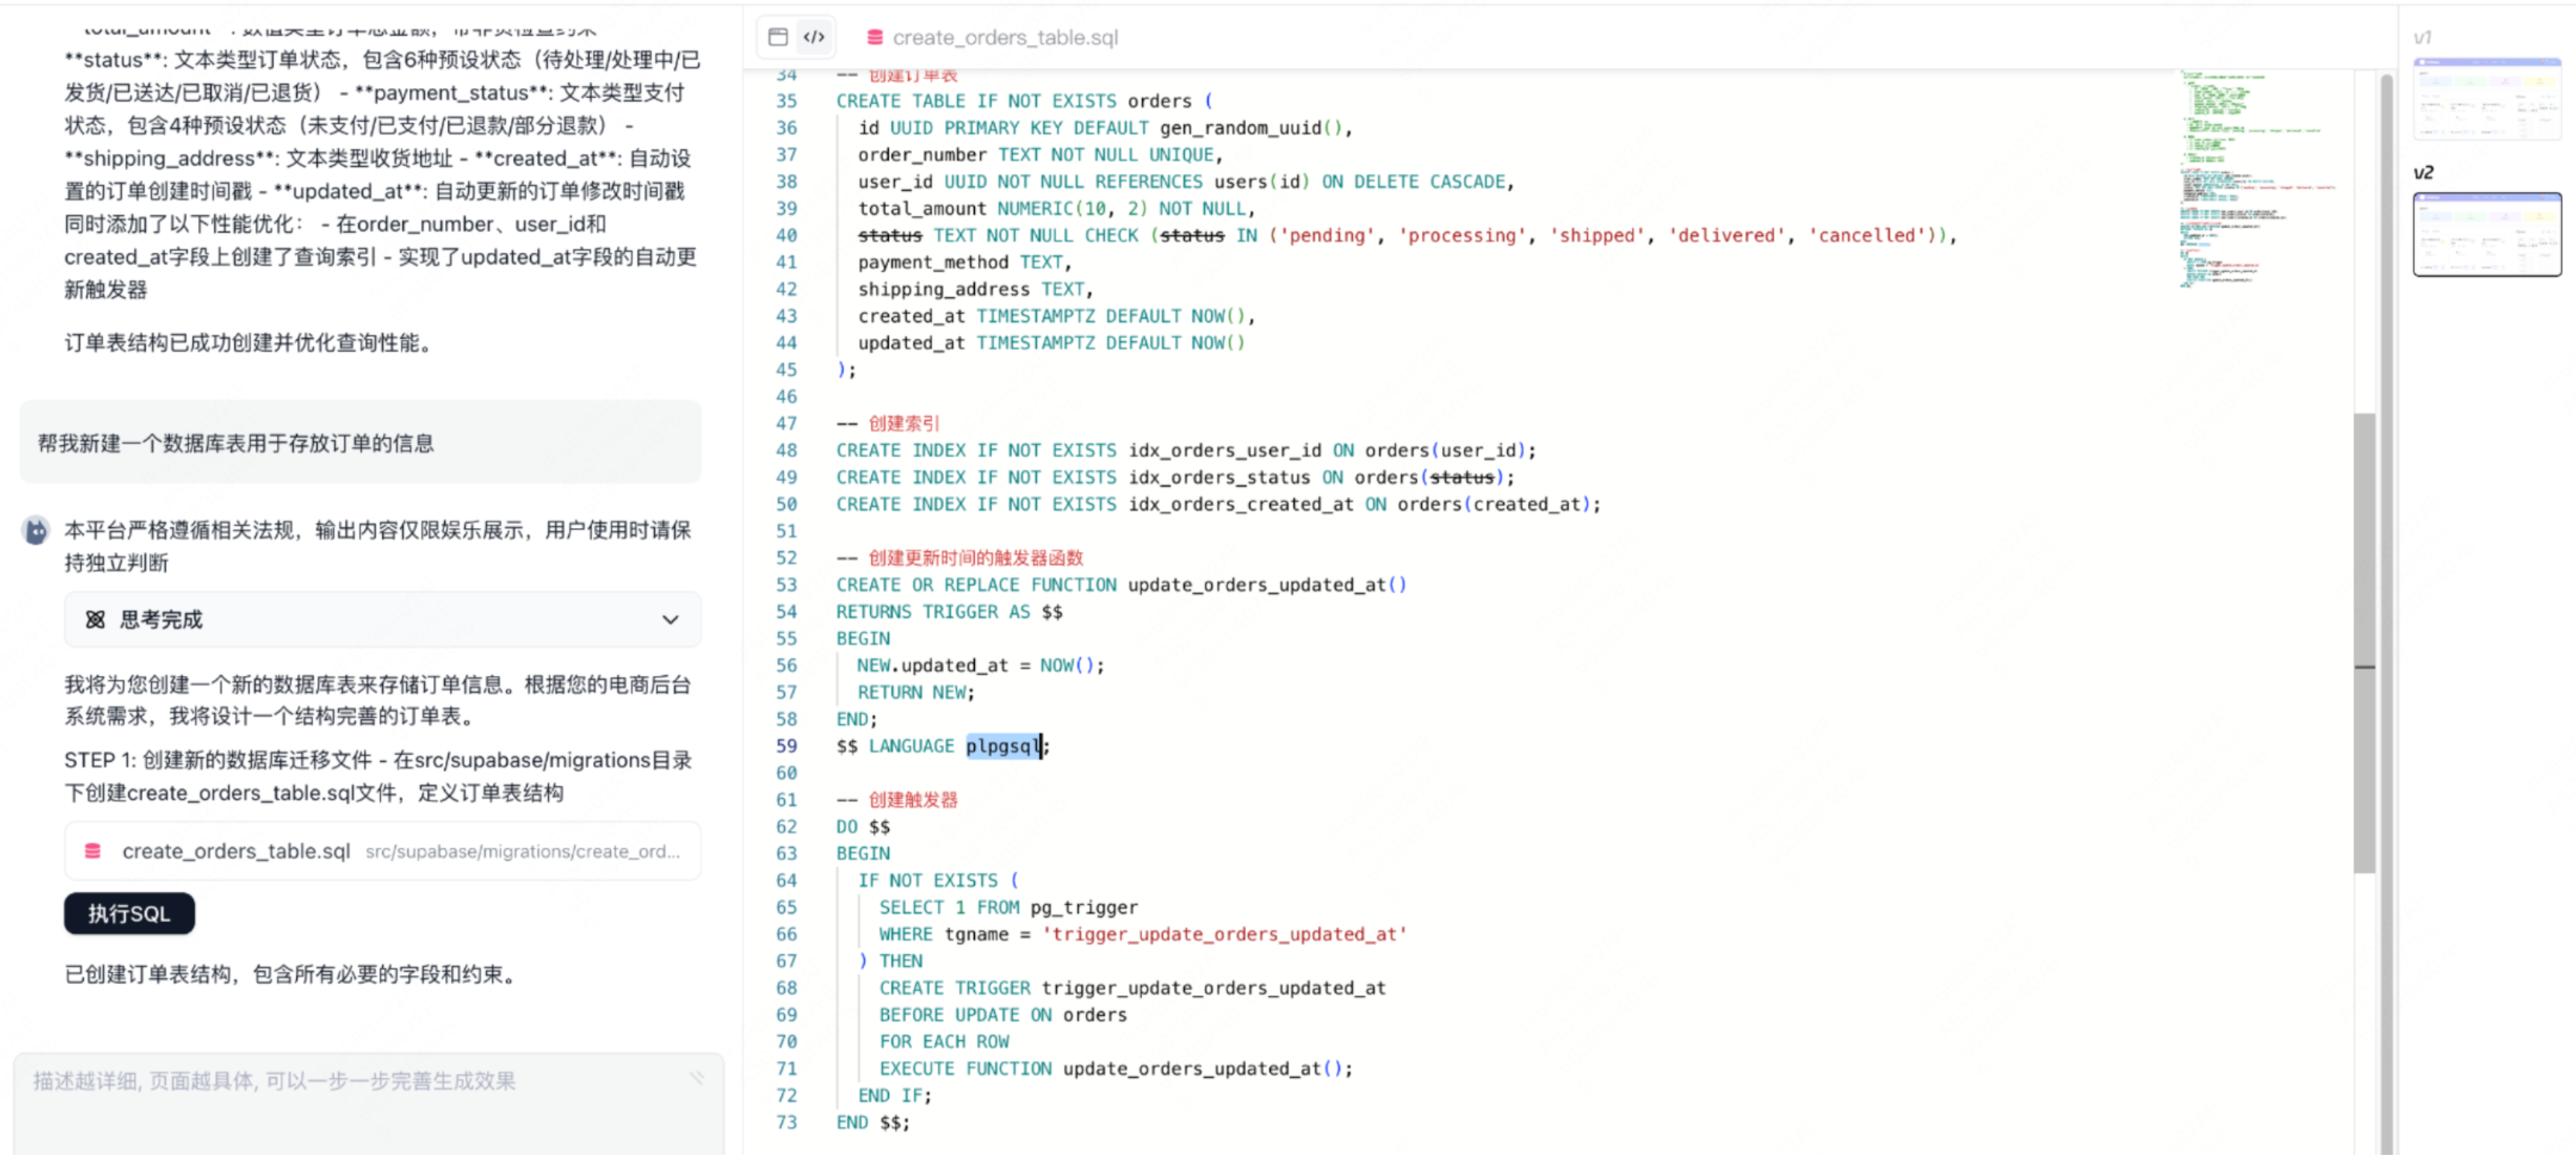
Task: Click the database icon beside create_orders_table.sql title
Action: 874,37
